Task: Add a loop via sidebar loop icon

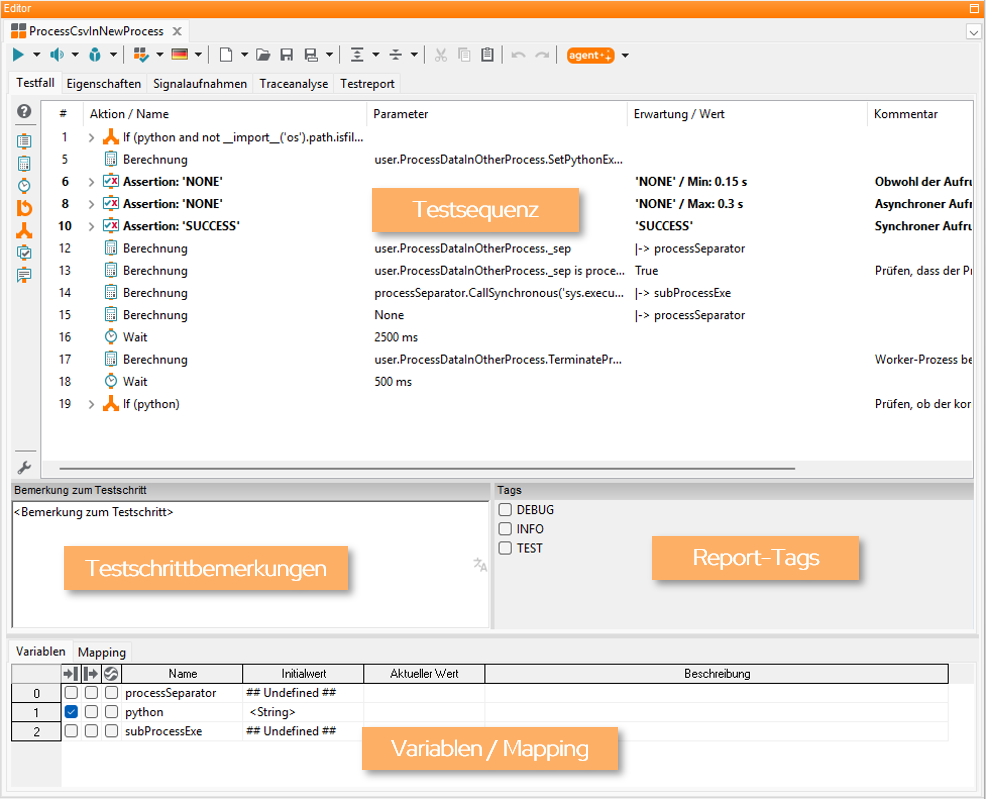Action: pyautogui.click(x=24, y=208)
